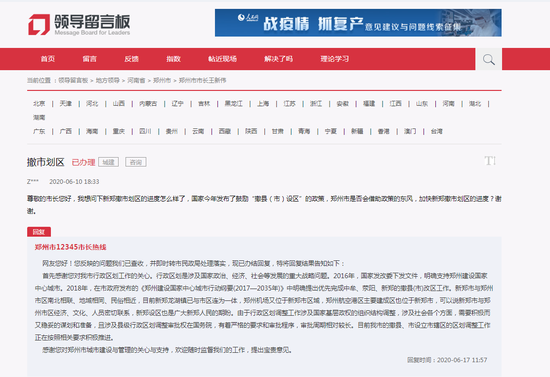Open the search magnifier icon
This screenshot has height=377, width=550.
pos(489,59)
